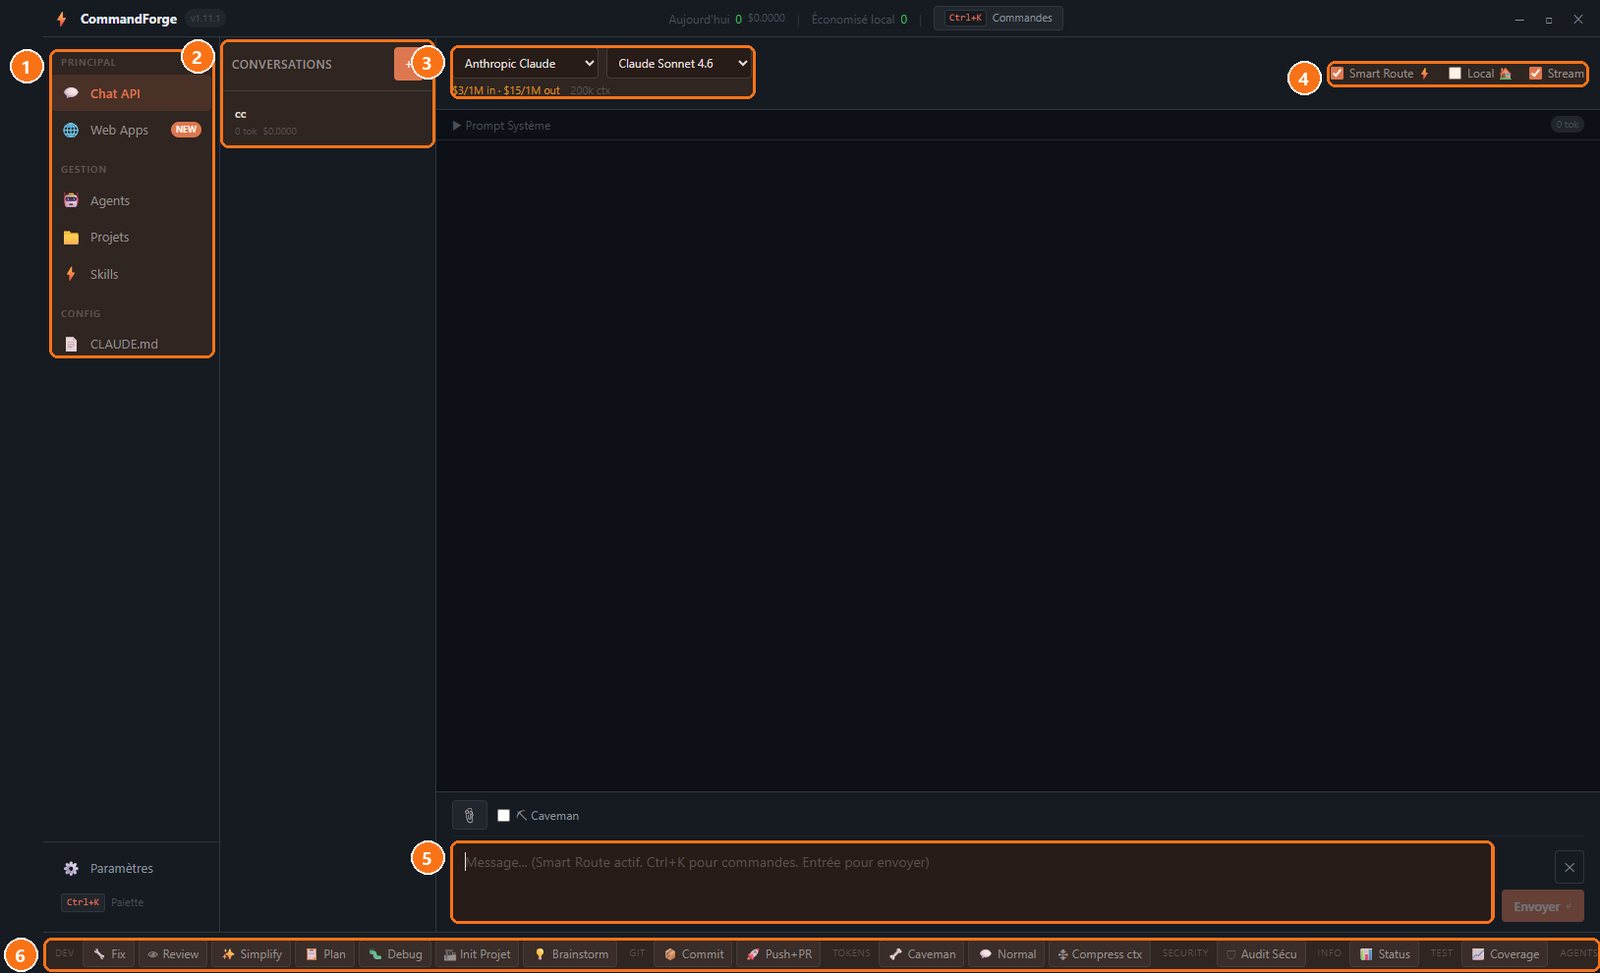Open the Anthropic Claude provider dropdown
The width and height of the screenshot is (1600, 973).
point(525,63)
